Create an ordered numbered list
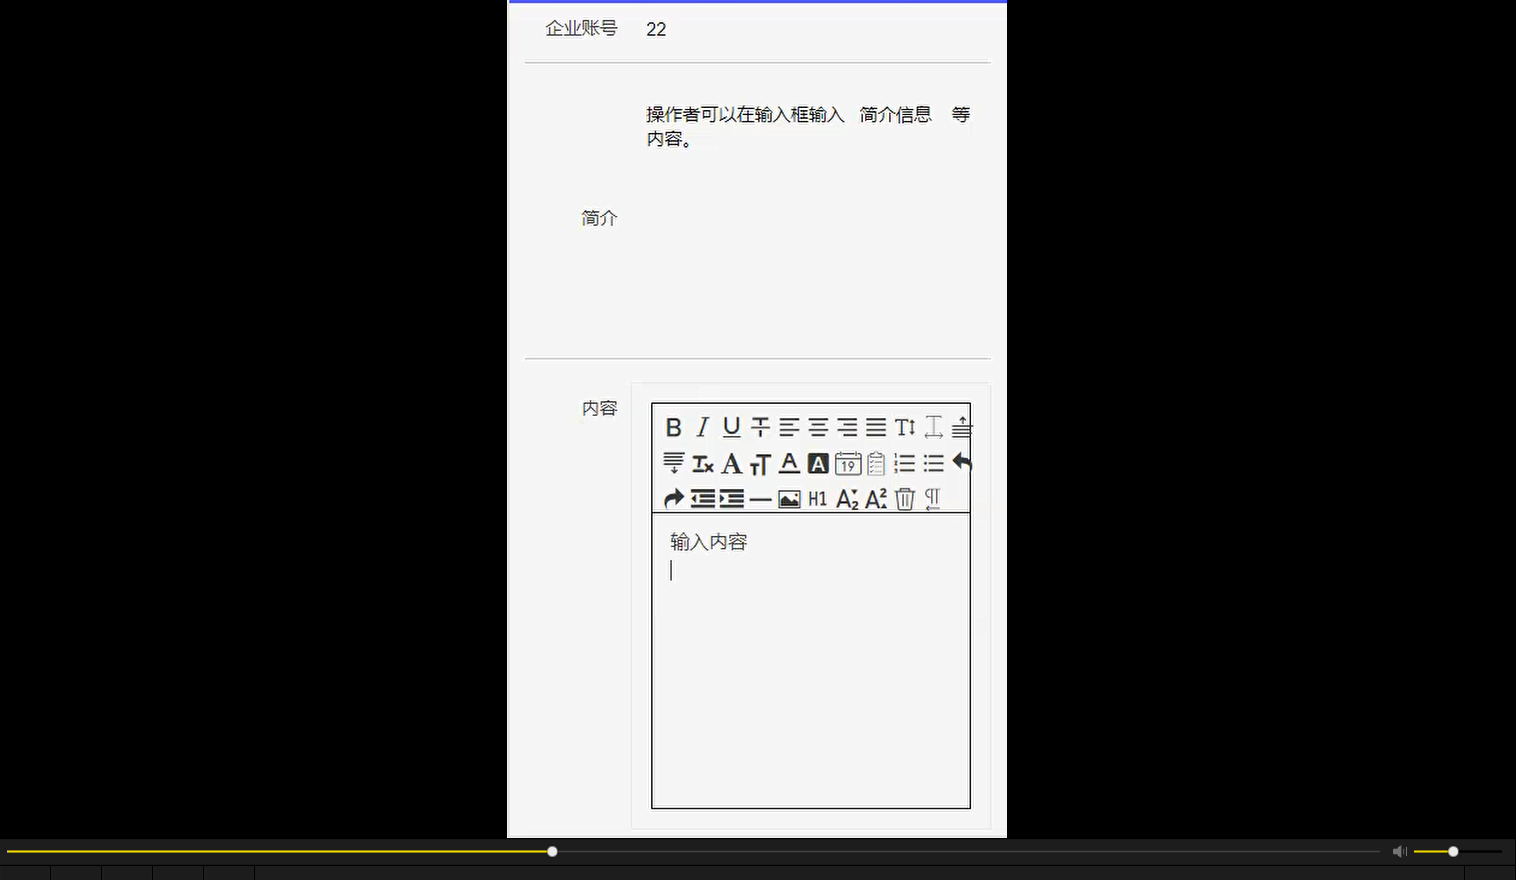The height and width of the screenshot is (880, 1516). coord(904,463)
